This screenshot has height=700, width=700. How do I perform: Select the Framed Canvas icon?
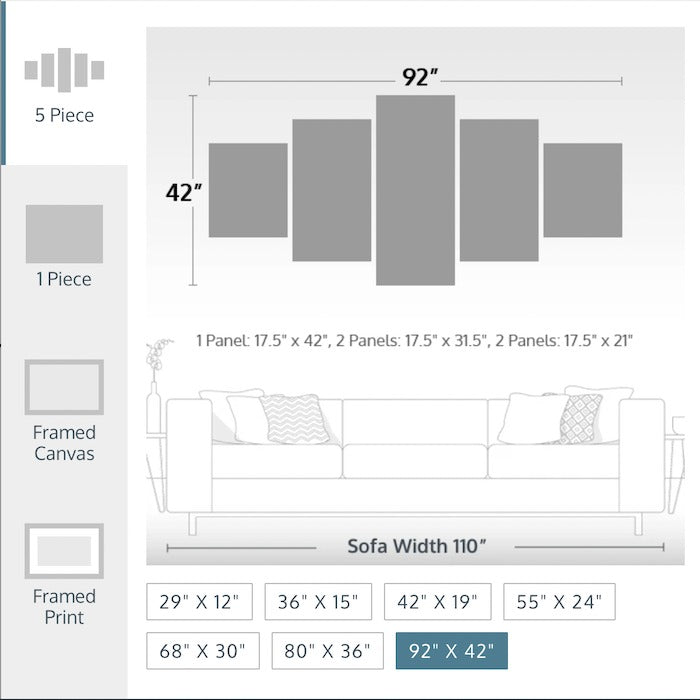click(64, 387)
